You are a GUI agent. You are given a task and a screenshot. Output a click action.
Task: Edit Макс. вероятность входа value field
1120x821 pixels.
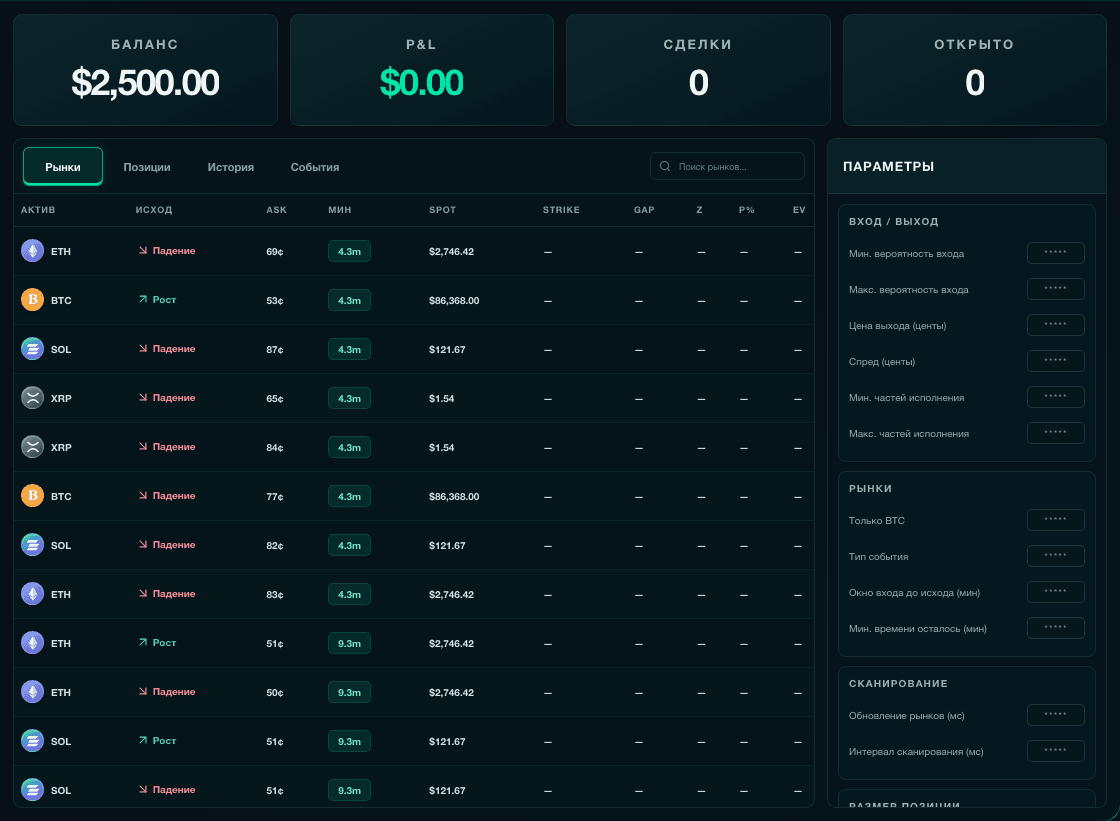point(1056,289)
